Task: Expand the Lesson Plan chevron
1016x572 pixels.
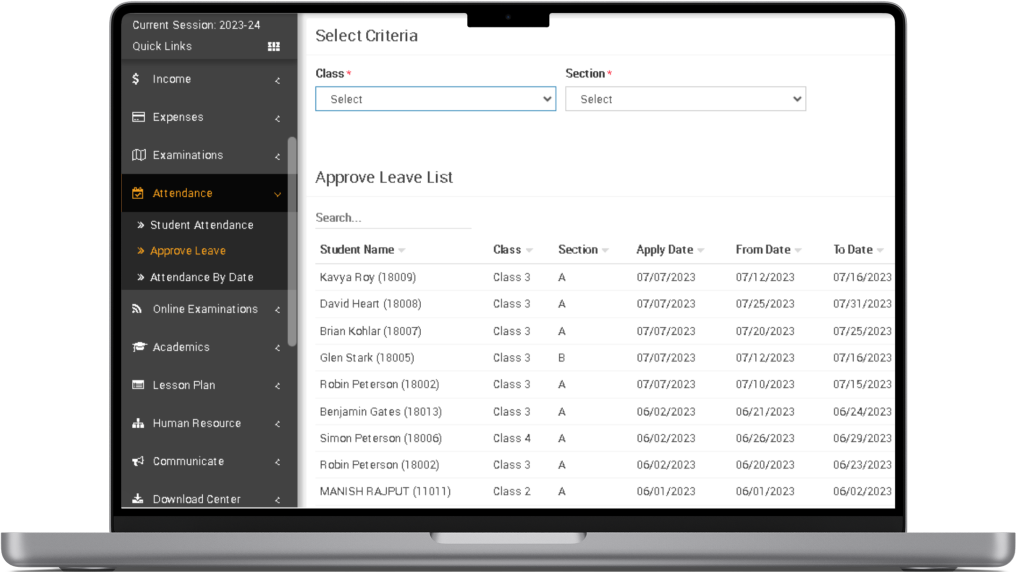Action: (277, 387)
